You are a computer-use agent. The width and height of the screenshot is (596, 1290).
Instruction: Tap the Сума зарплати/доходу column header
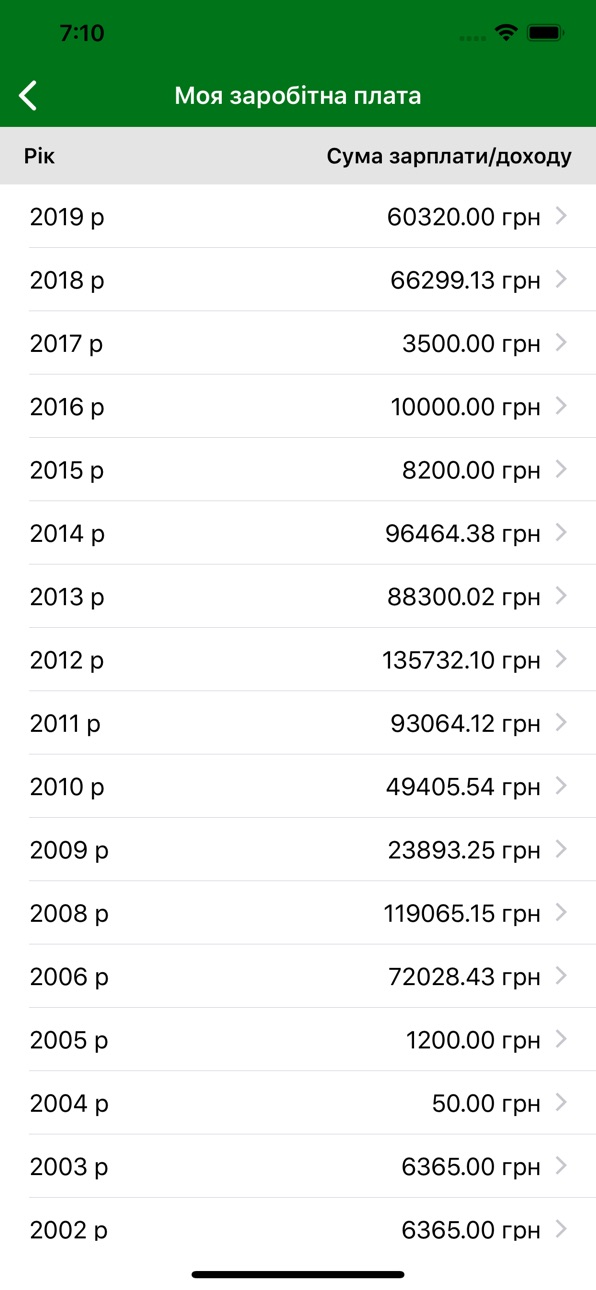(x=449, y=156)
